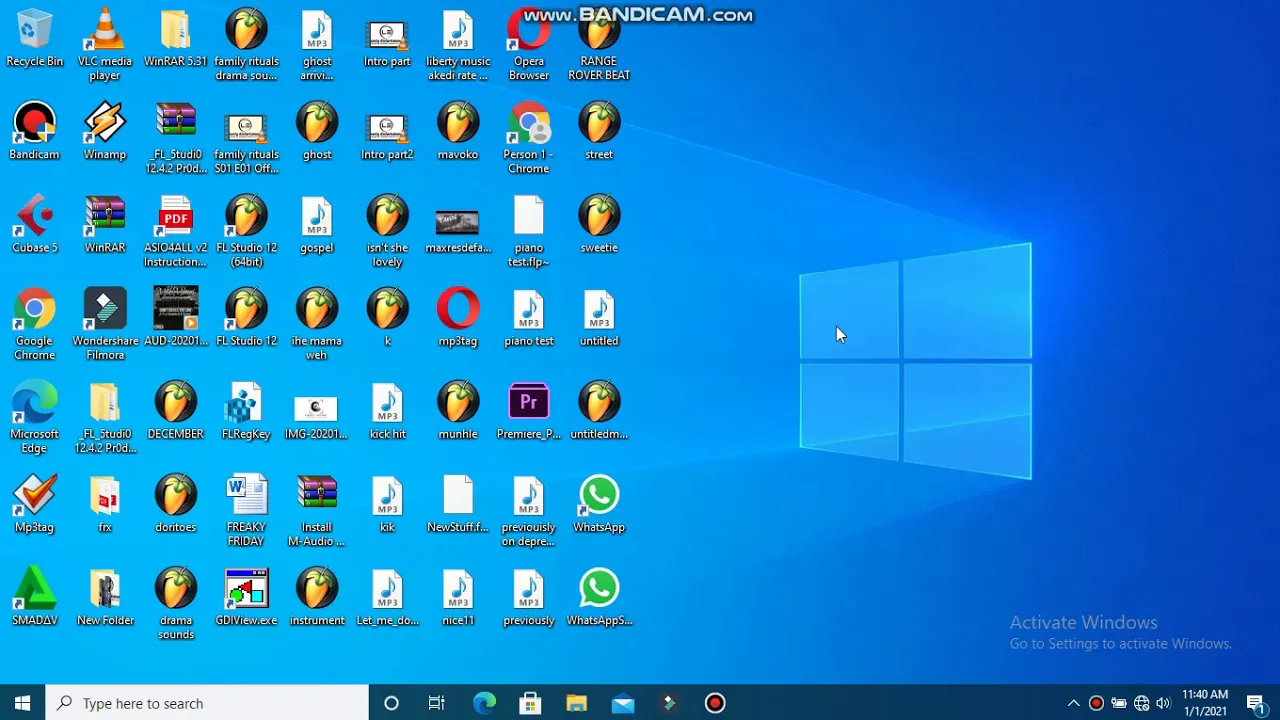Image resolution: width=1280 pixels, height=720 pixels.
Task: Open the network status tray icon
Action: coord(1141,703)
